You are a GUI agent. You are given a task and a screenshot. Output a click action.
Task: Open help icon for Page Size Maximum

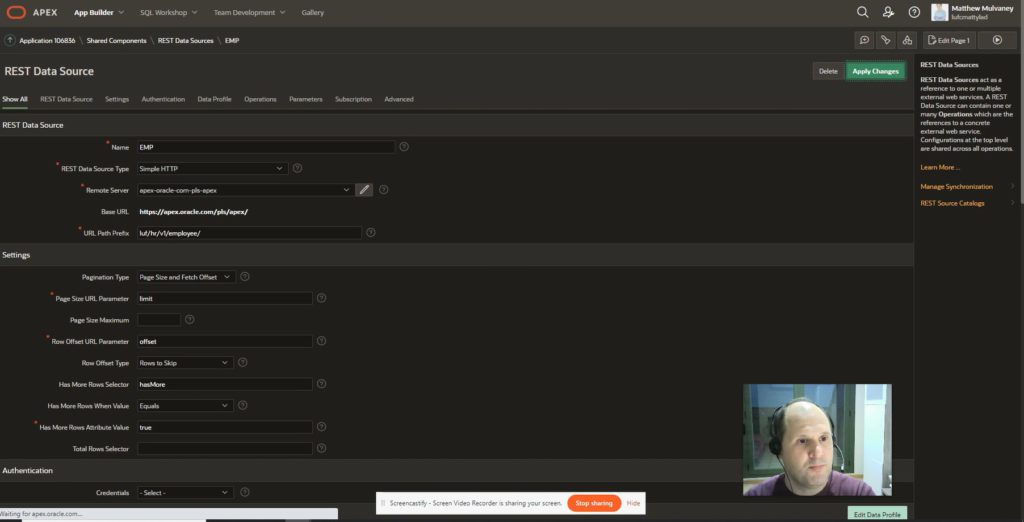click(x=189, y=319)
